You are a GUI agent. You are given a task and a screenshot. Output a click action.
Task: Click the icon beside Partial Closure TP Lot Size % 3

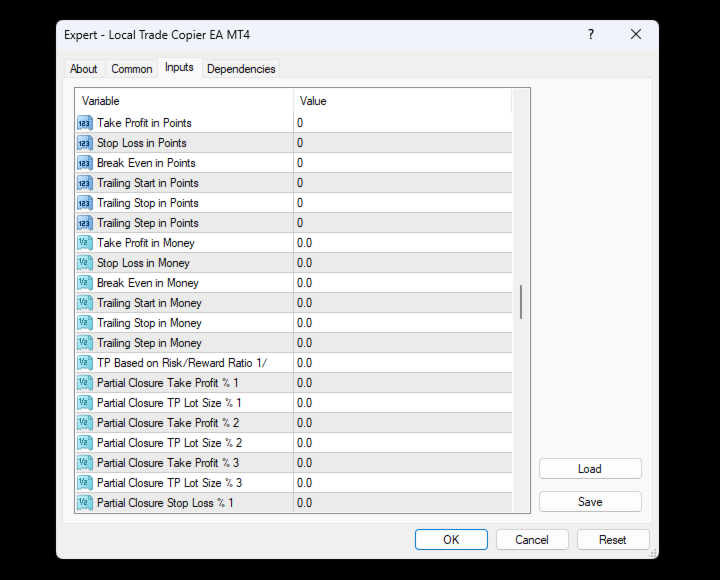[x=85, y=483]
